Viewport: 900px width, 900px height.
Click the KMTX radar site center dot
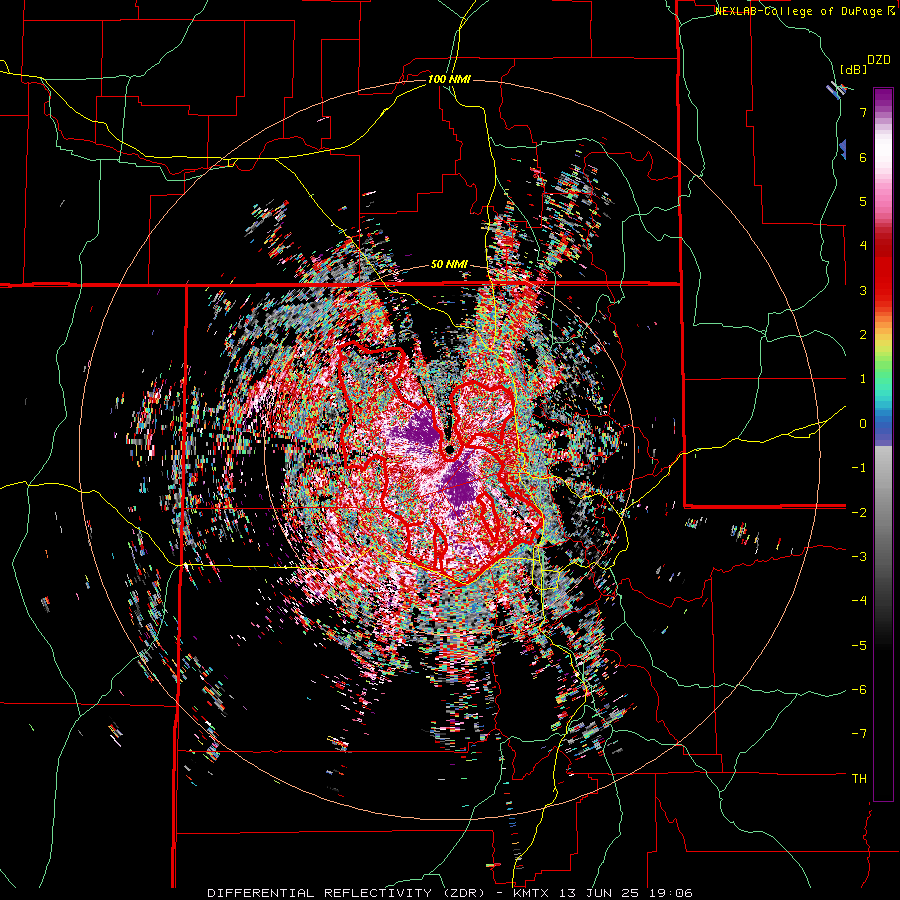point(449,450)
